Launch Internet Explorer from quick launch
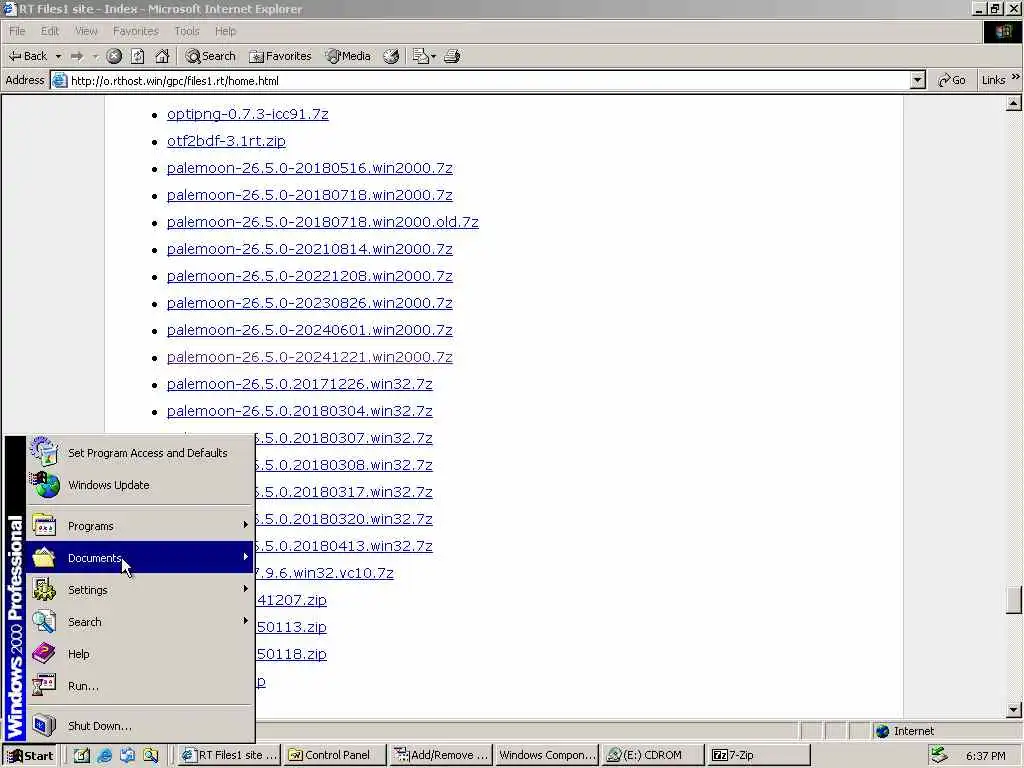This screenshot has height=768, width=1024. click(104, 756)
